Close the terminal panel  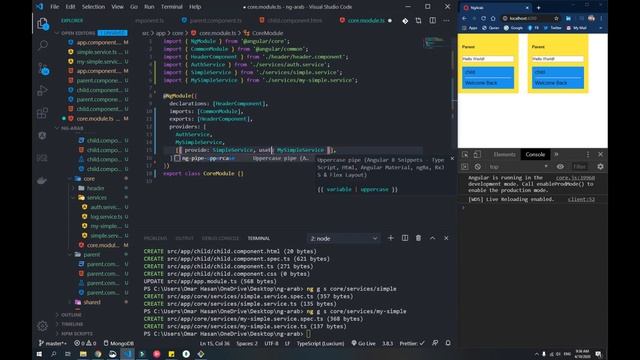click(x=446, y=238)
